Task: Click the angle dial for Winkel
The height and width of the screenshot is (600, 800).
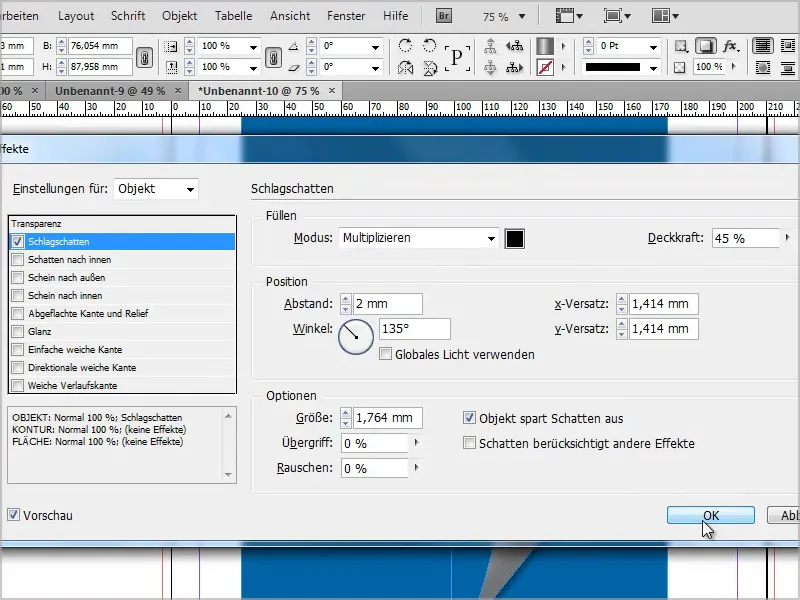Action: point(356,337)
